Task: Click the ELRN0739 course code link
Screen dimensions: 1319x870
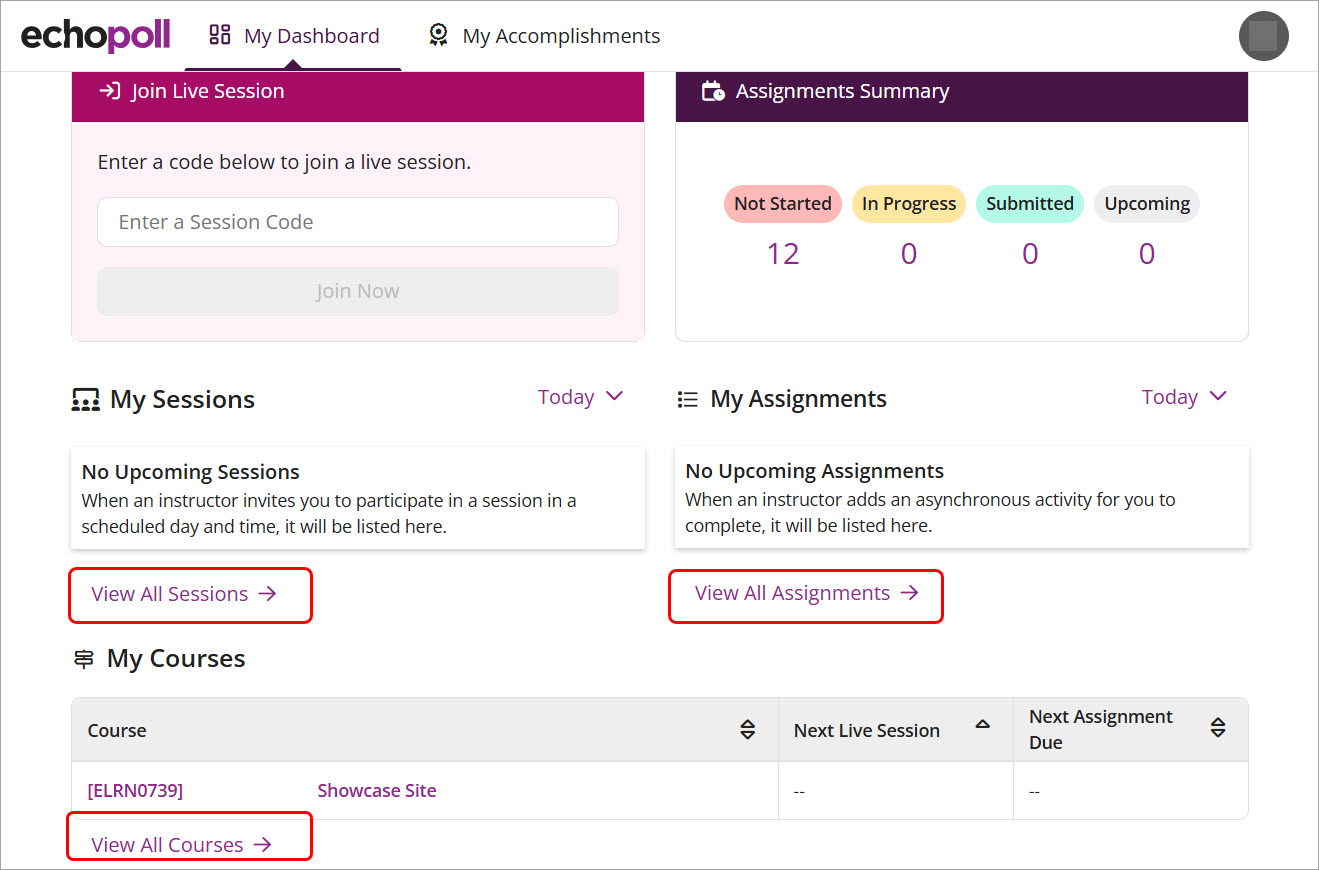Action: 135,790
